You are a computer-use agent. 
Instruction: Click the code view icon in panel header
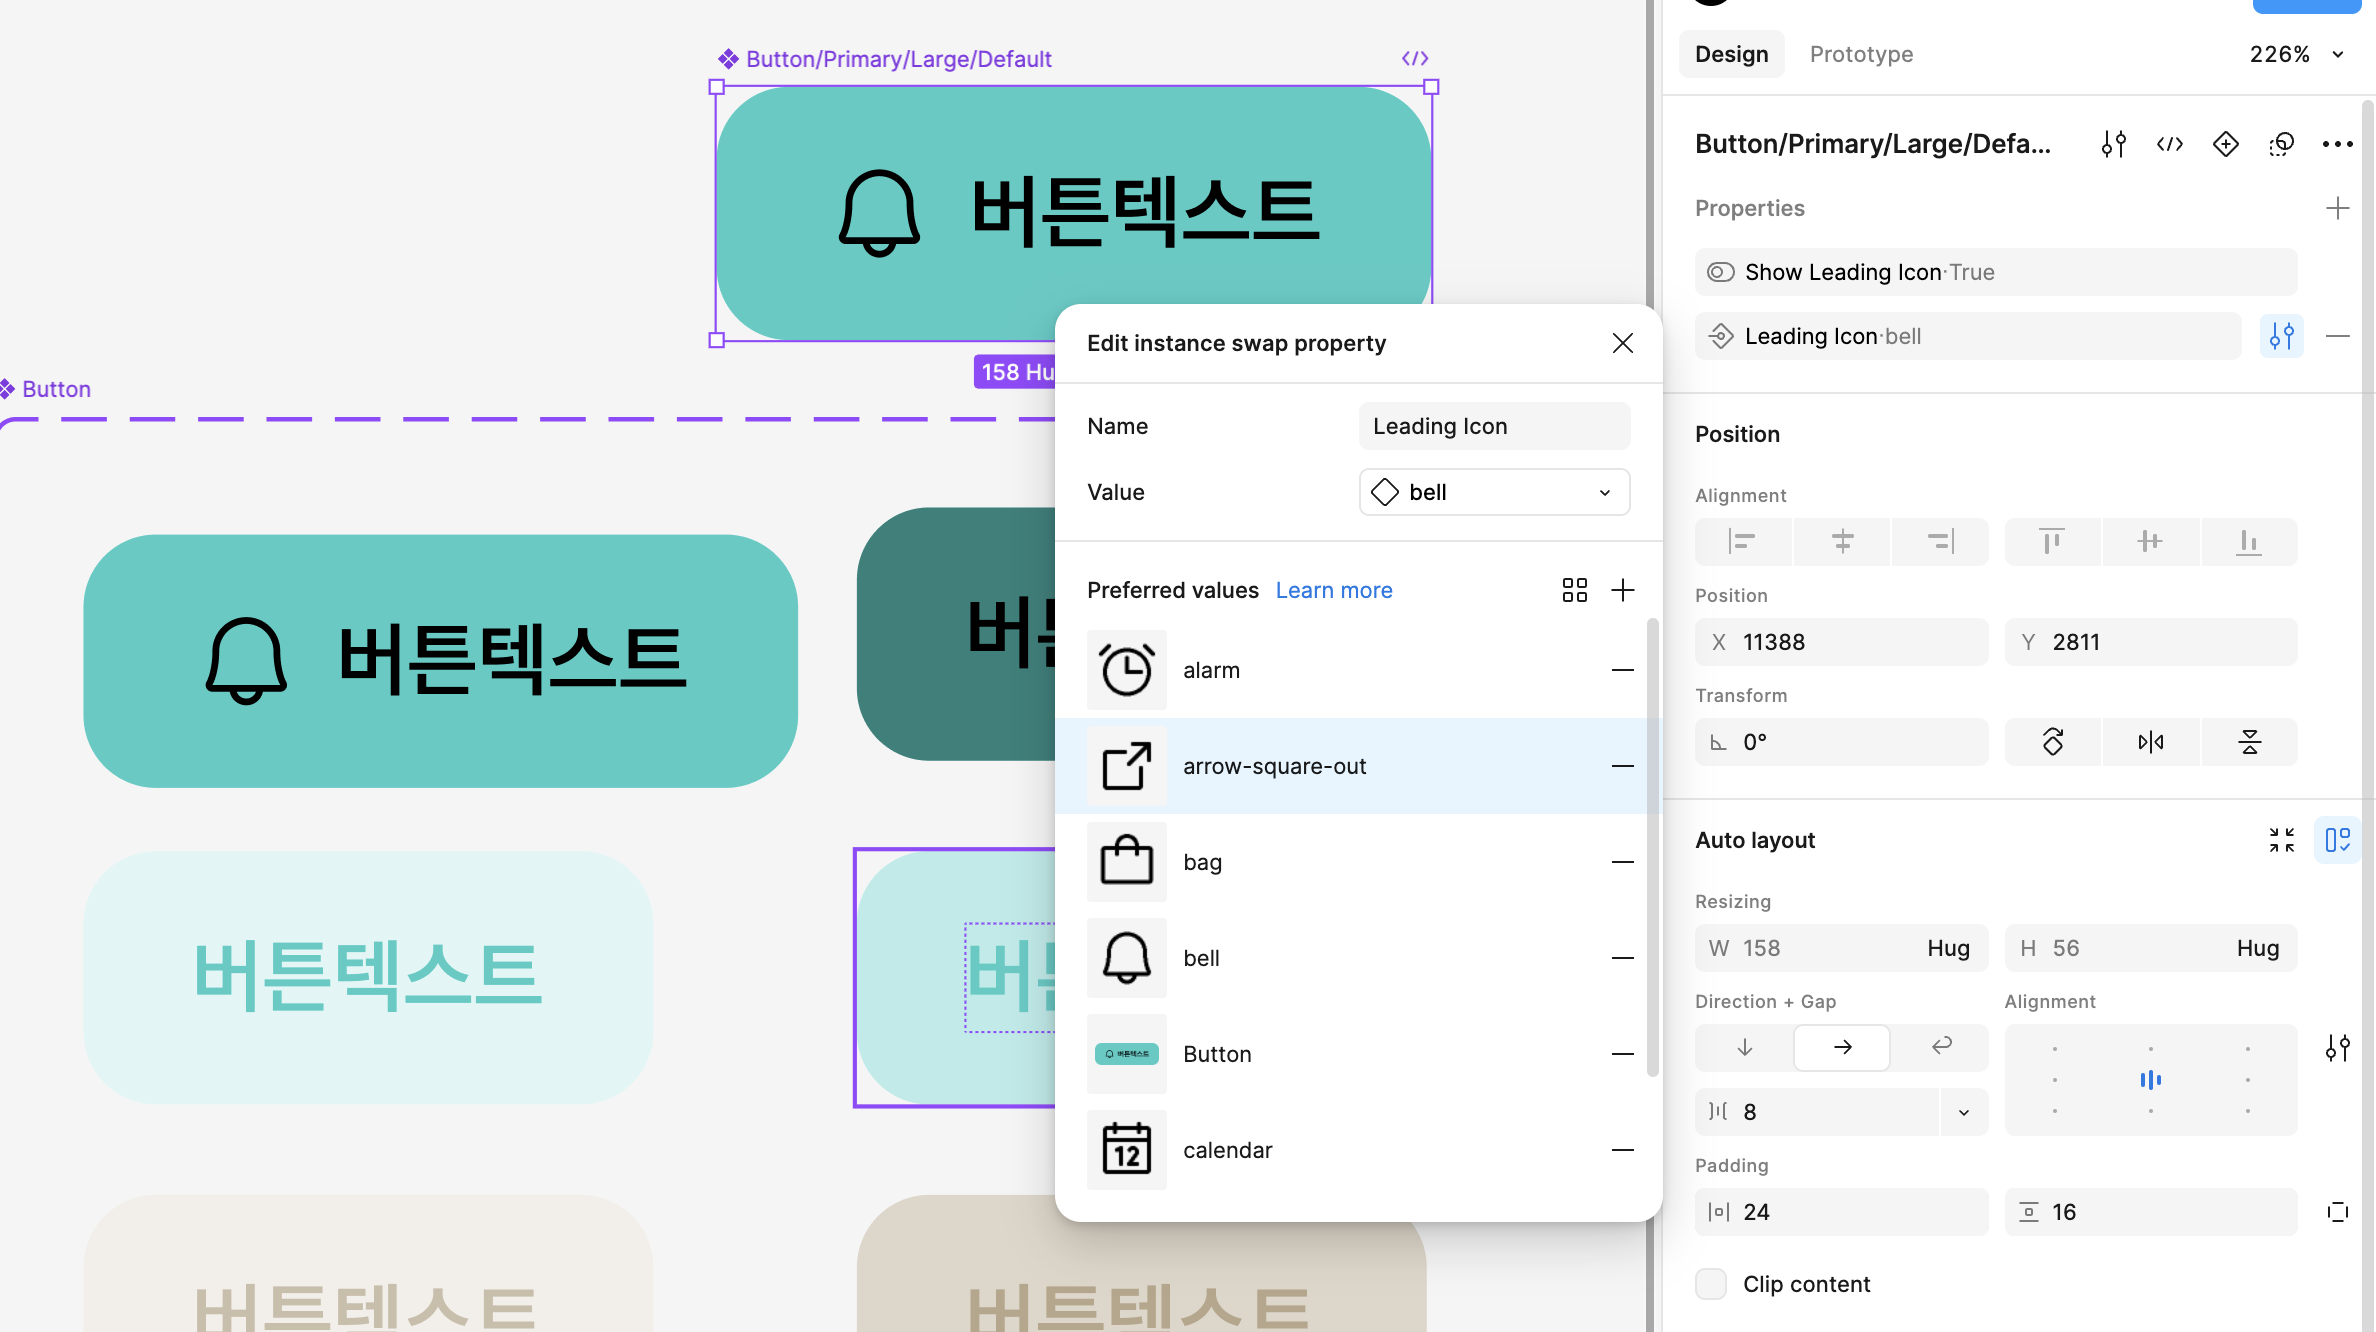point(2169,144)
